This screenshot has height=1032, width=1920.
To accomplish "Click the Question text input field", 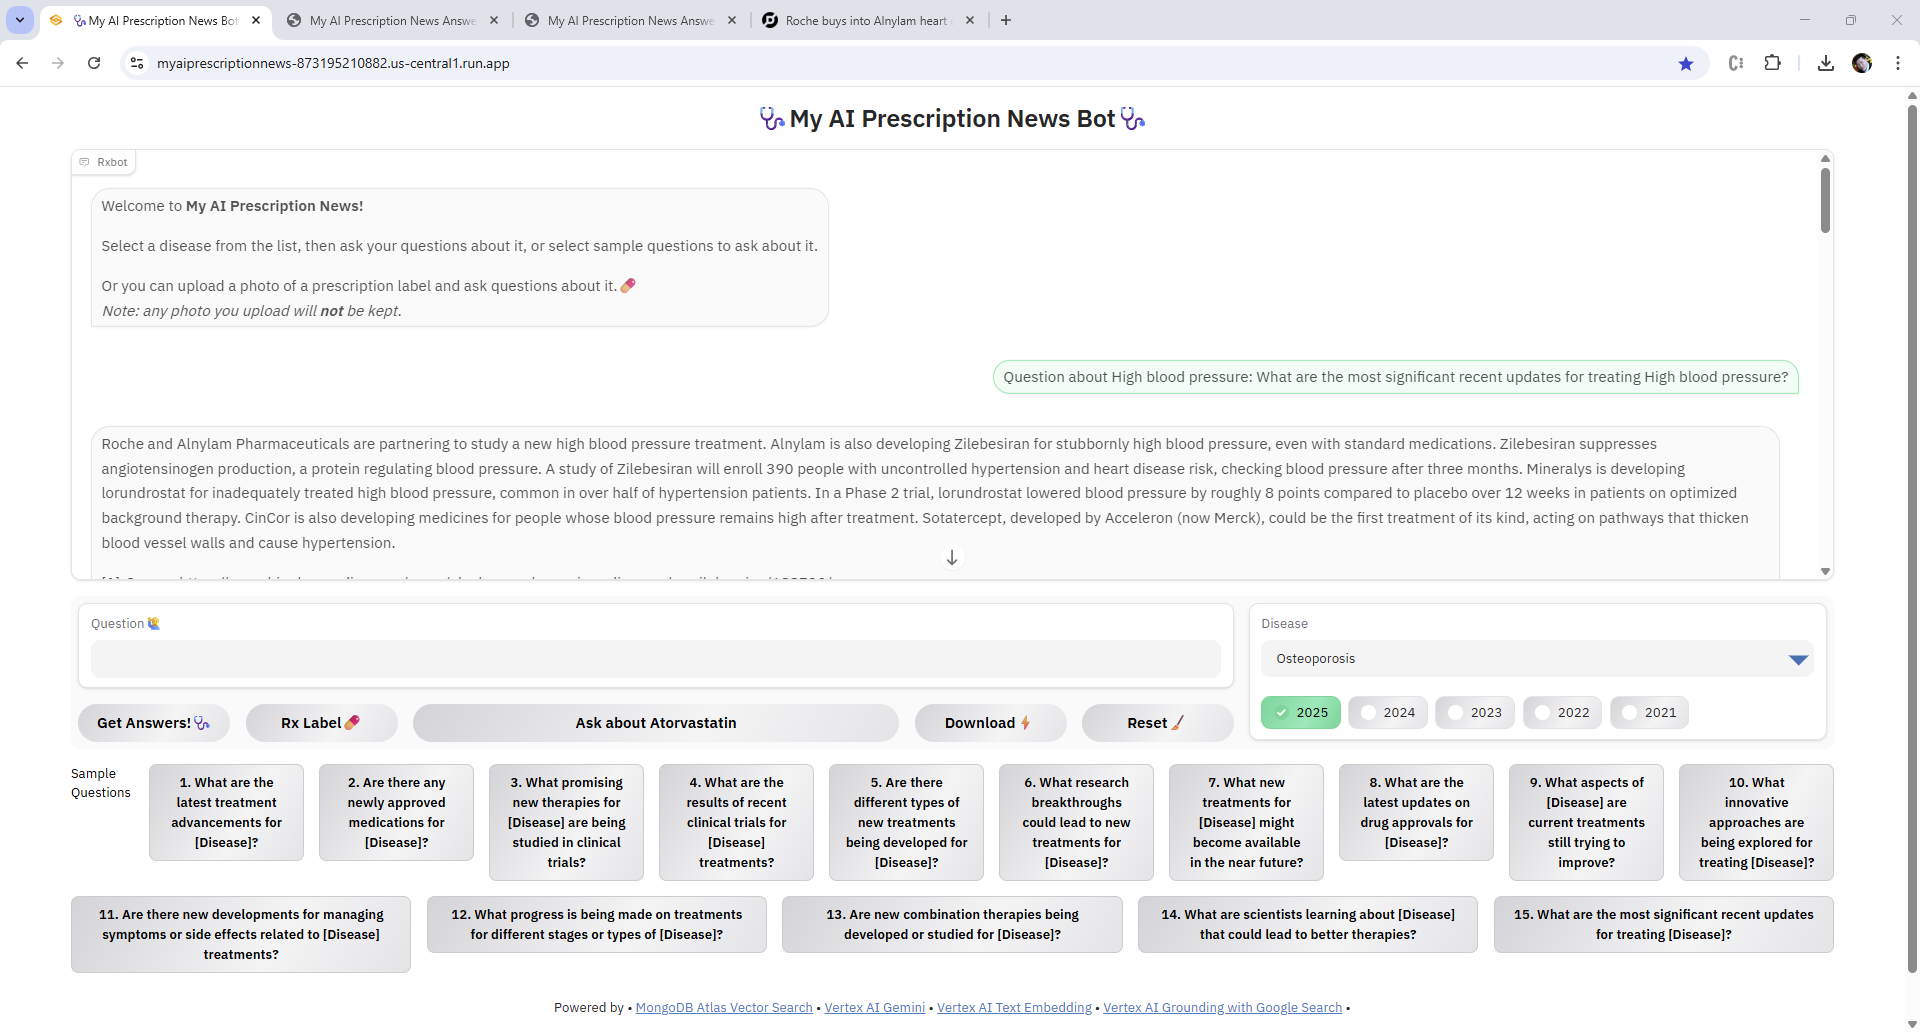I will (x=655, y=659).
